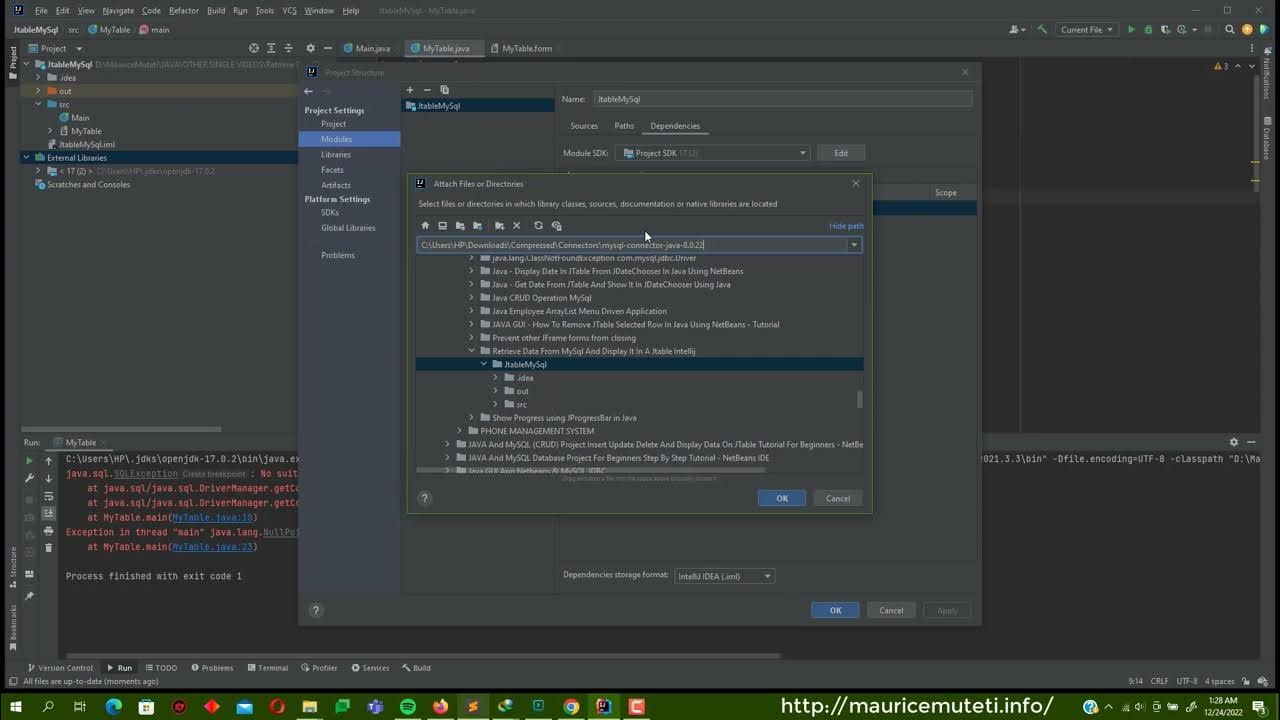Image resolution: width=1280 pixels, height=720 pixels.
Task: Go to home directory in attach dialog
Action: pos(425,226)
